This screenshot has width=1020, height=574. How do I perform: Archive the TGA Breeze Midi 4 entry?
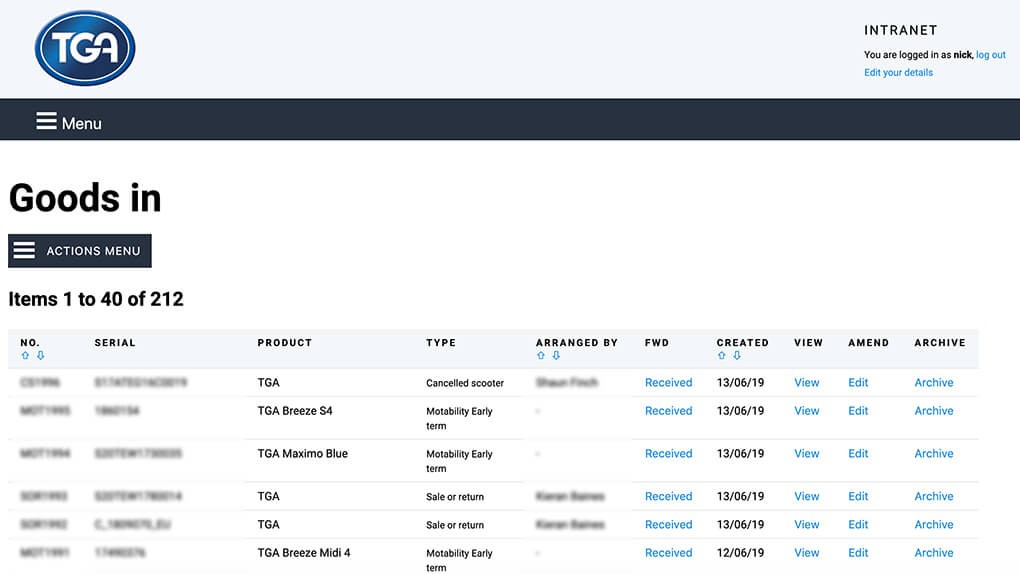(933, 553)
